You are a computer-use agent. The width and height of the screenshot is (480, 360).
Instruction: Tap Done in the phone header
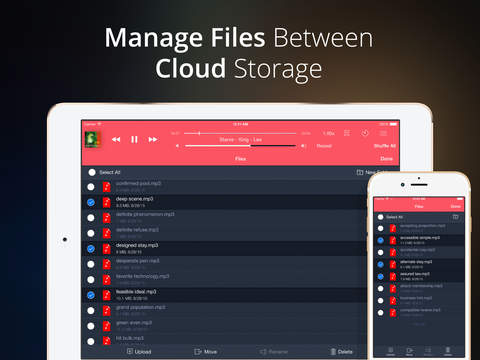pyautogui.click(x=455, y=206)
